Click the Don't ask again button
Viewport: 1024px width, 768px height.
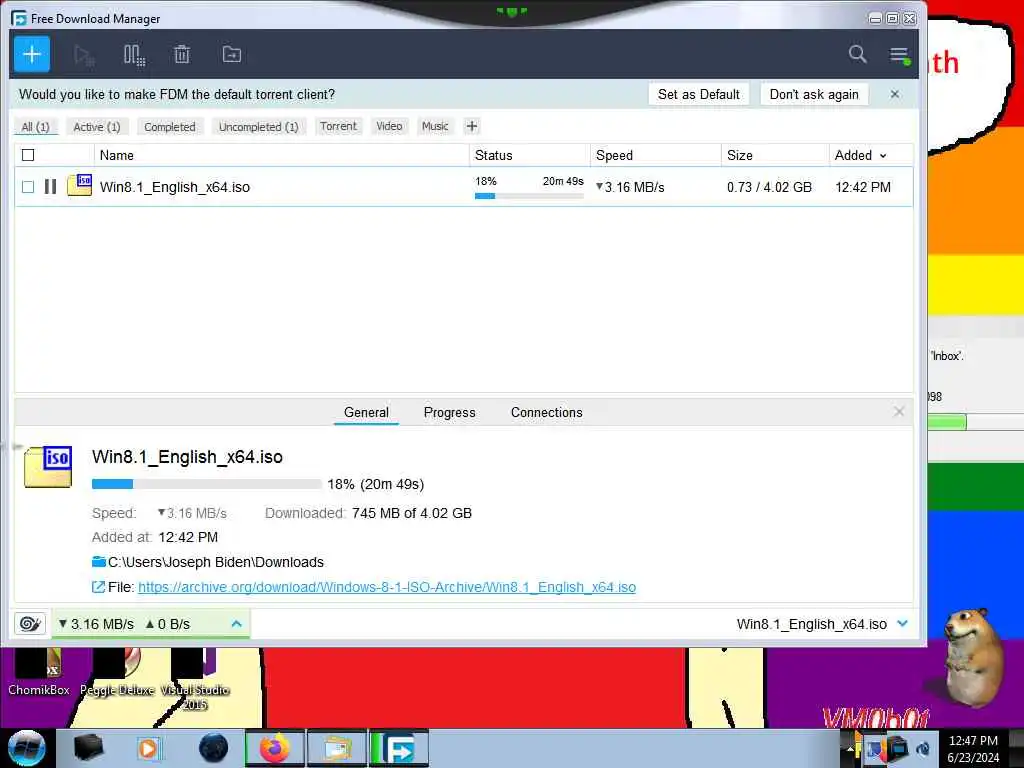pos(814,94)
